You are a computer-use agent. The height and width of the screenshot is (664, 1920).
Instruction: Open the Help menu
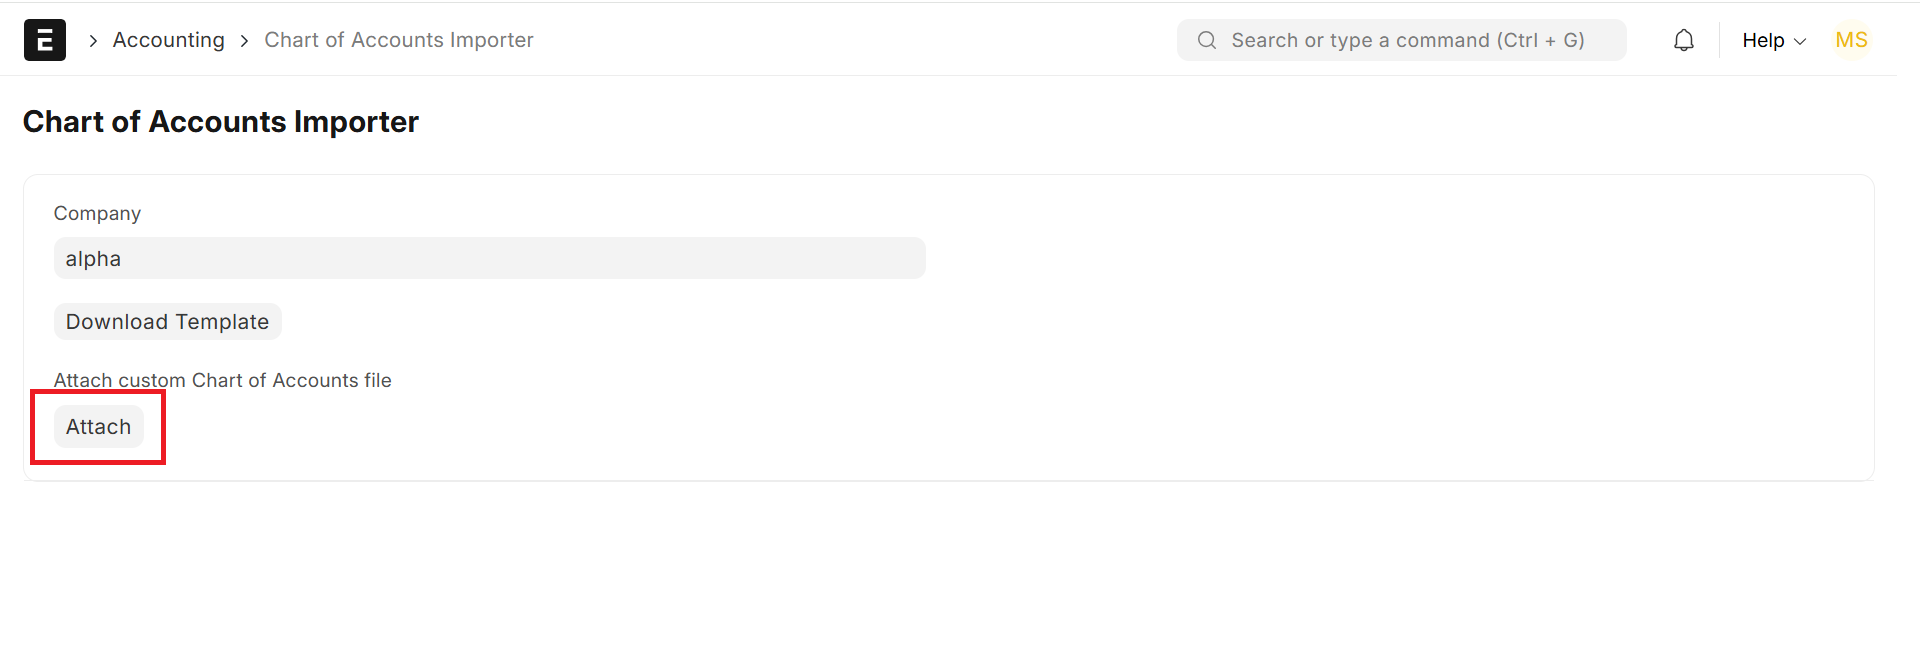click(x=1763, y=40)
